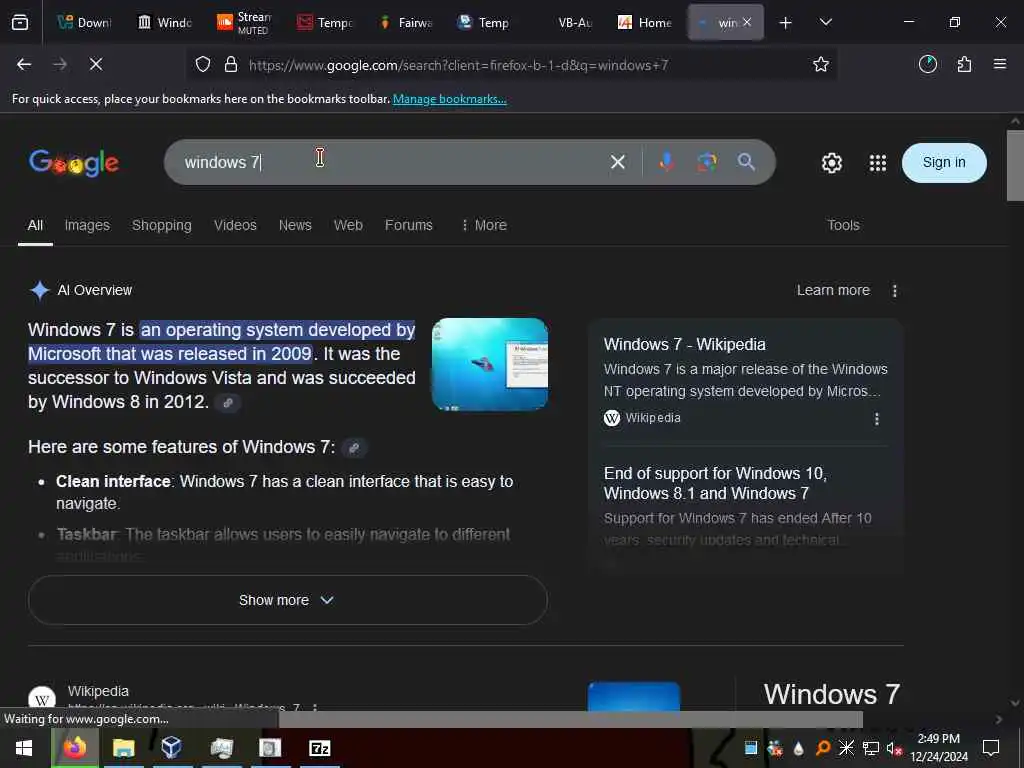1024x768 pixels.
Task: Open the Wikipedia search result below overview
Action: click(x=98, y=692)
